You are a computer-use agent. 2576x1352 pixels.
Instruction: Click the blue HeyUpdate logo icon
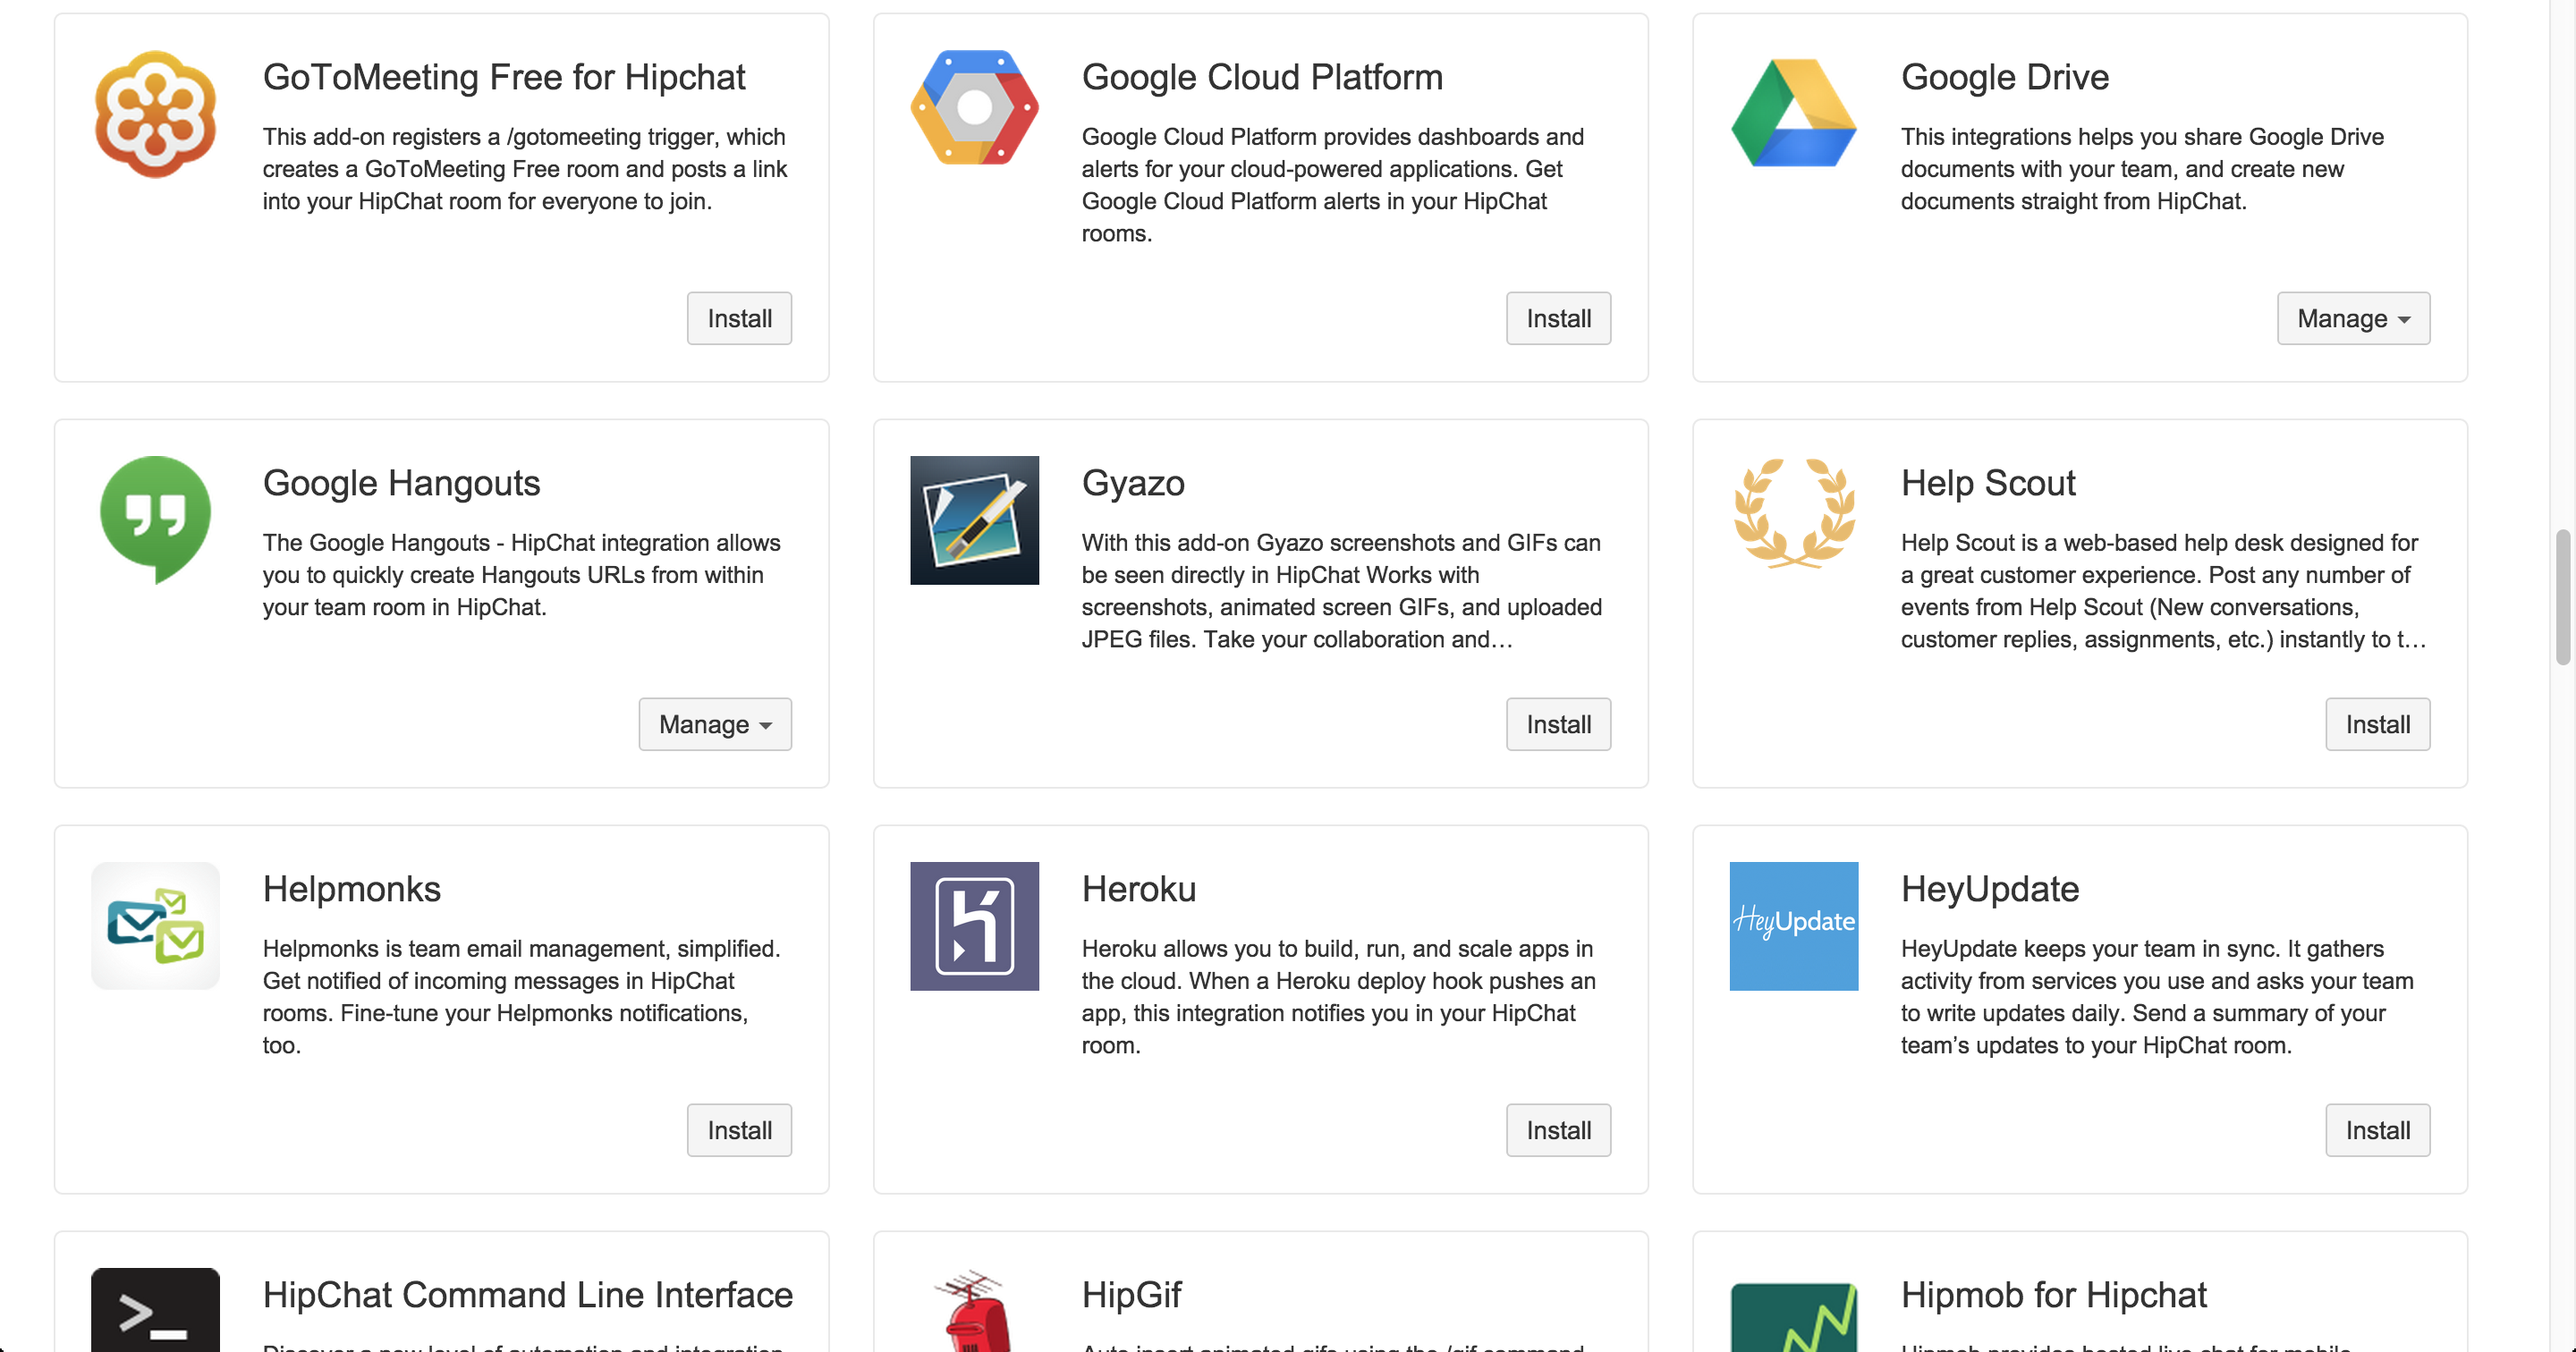click(1793, 926)
